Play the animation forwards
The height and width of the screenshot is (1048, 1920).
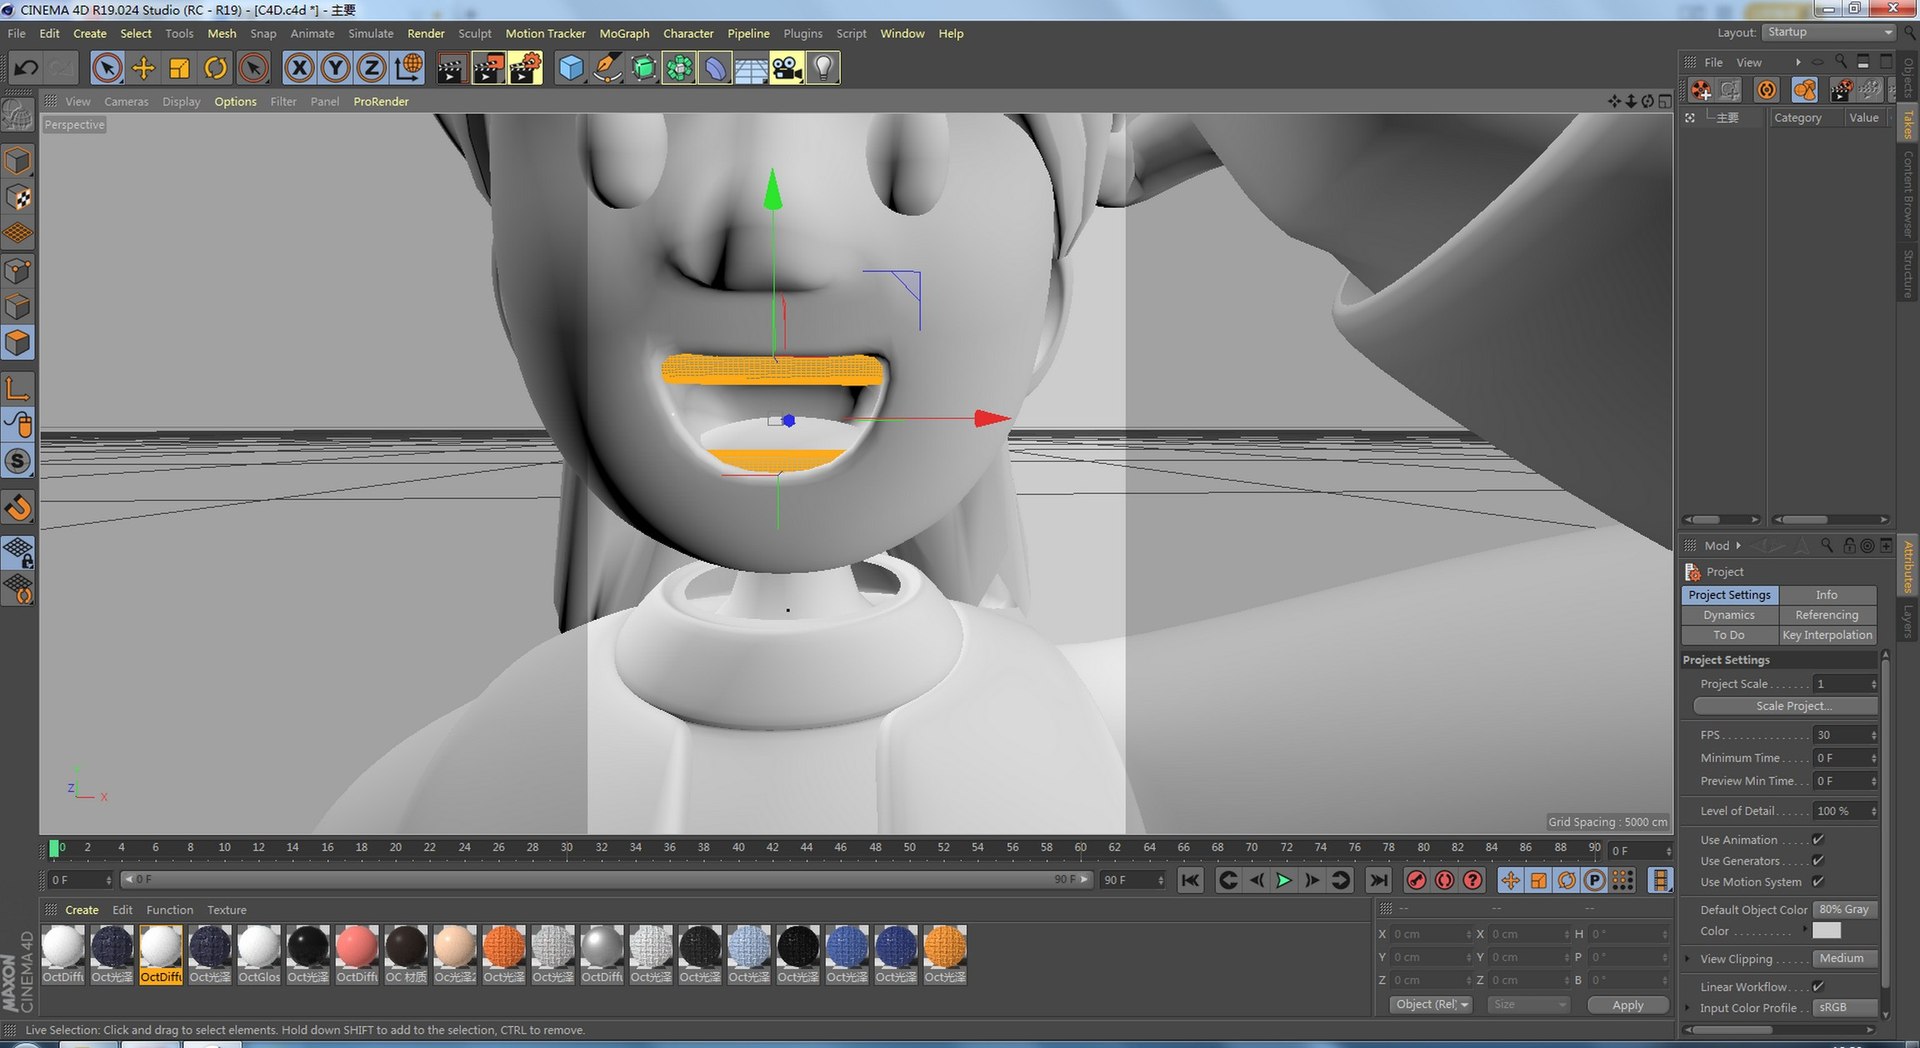click(x=1284, y=880)
